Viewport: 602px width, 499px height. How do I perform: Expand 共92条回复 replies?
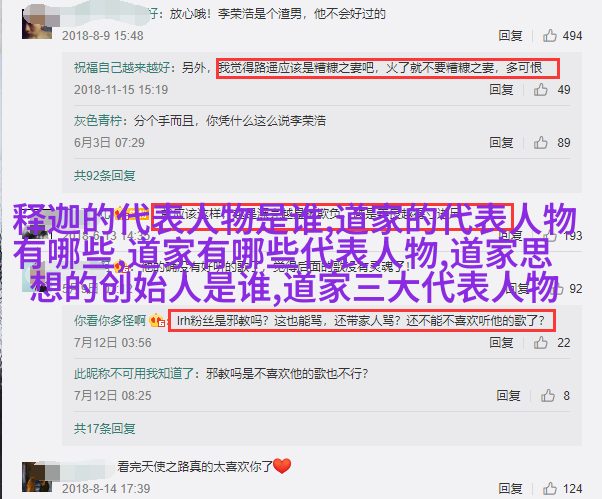(104, 176)
